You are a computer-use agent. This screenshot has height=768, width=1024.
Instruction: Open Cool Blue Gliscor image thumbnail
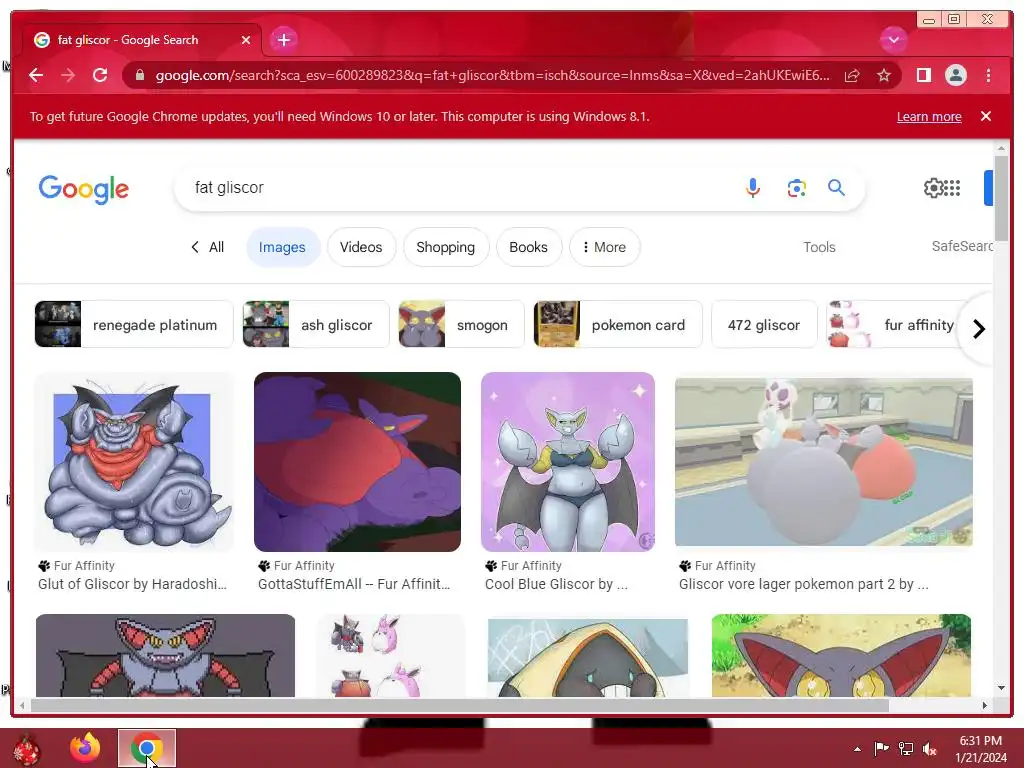(568, 462)
